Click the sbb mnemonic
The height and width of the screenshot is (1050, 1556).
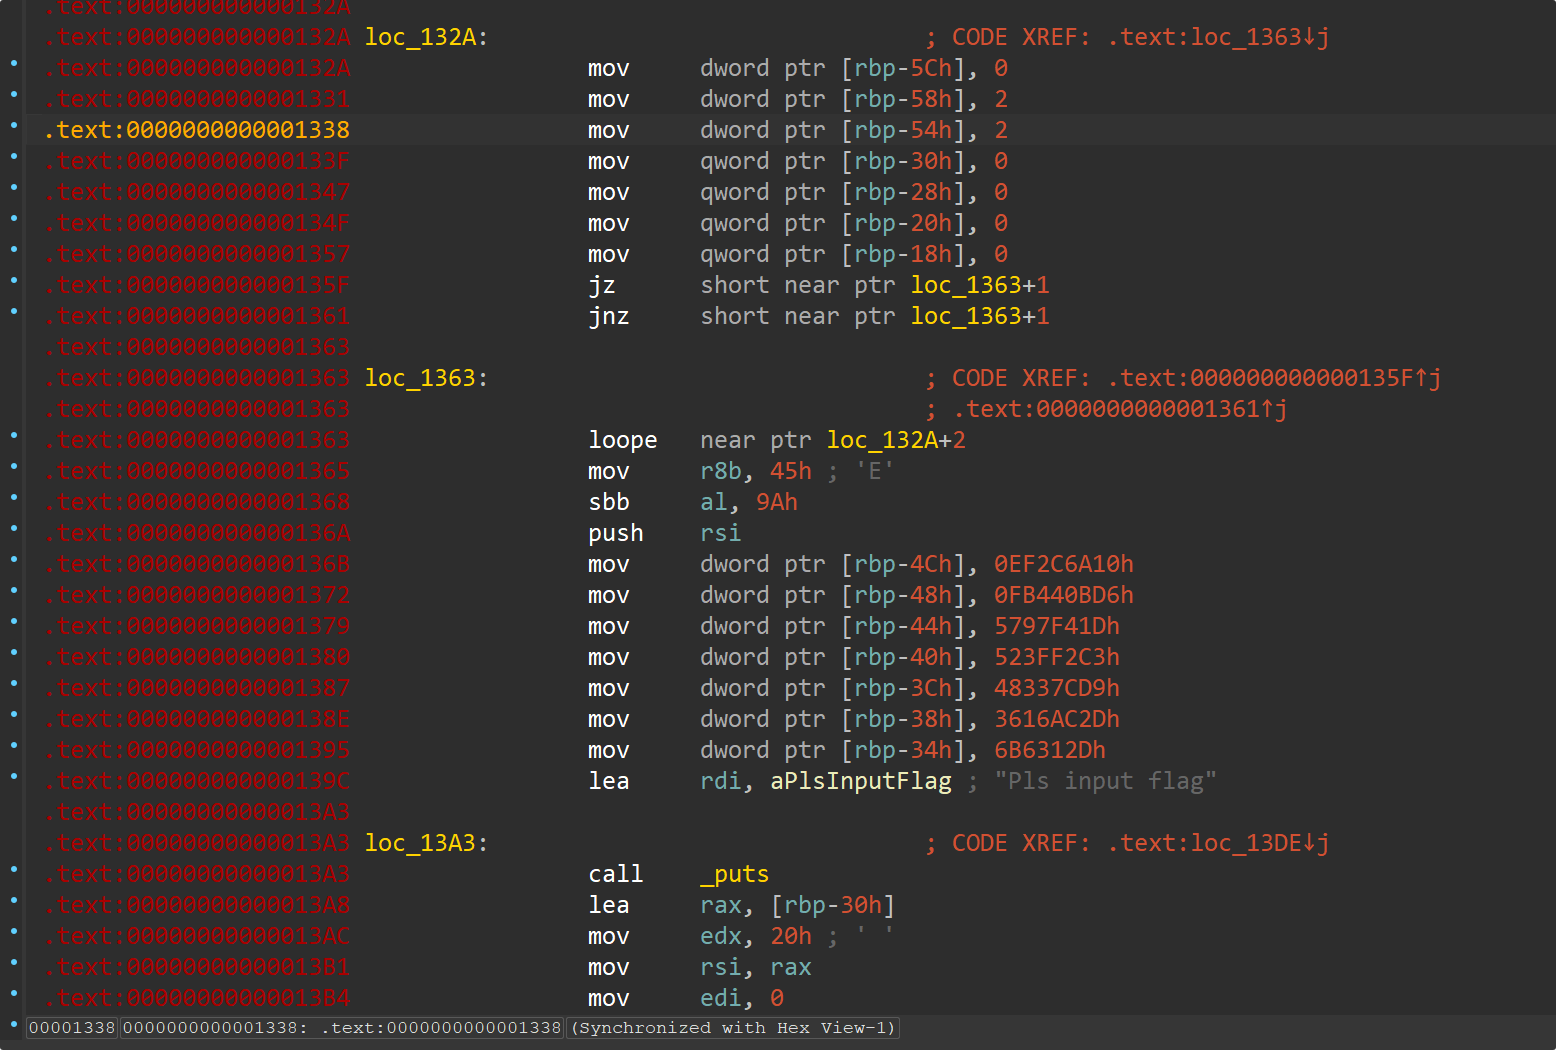pos(609,502)
